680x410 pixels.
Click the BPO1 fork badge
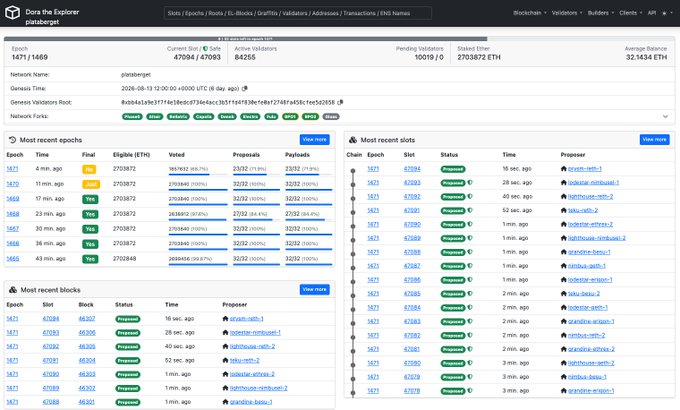coord(290,116)
